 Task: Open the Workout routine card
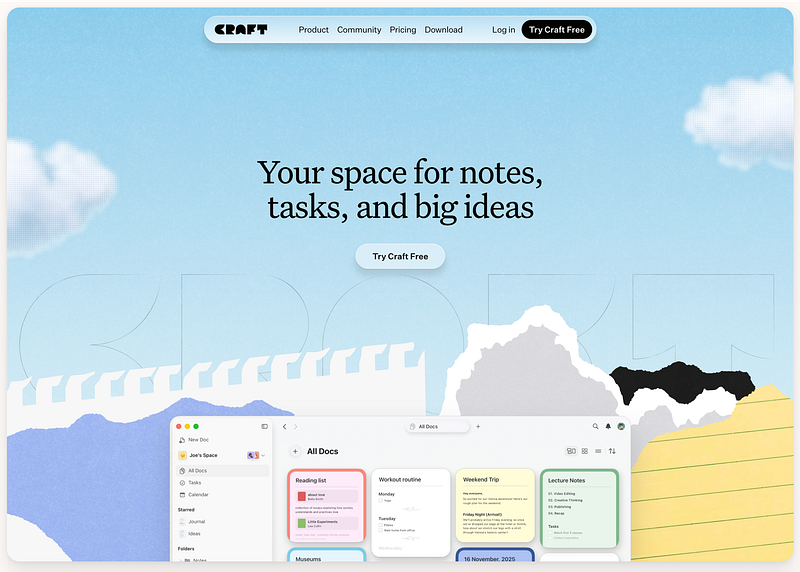tap(411, 512)
